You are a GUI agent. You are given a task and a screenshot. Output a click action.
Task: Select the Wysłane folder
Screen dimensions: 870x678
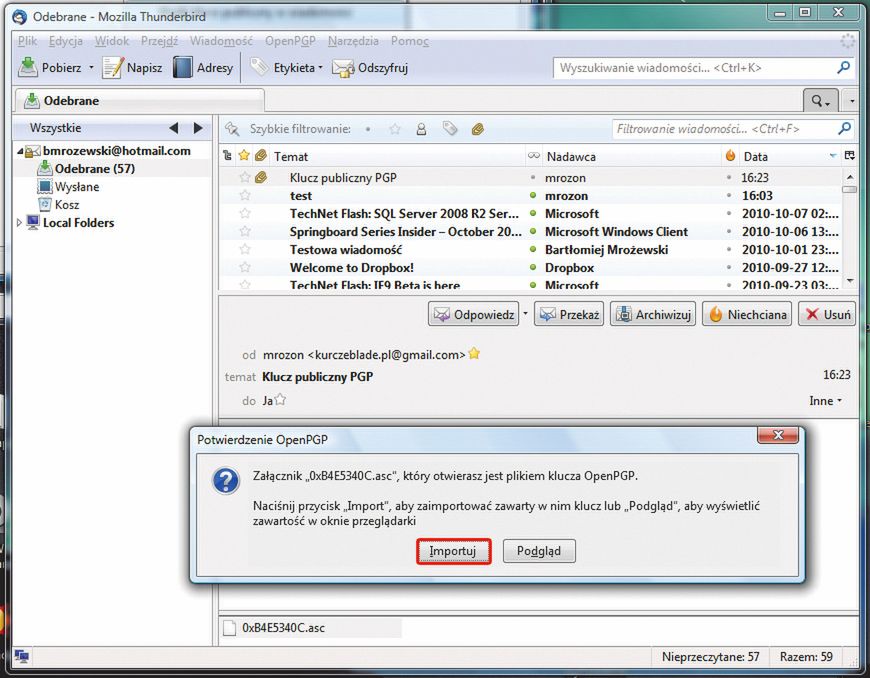pyautogui.click(x=68, y=186)
